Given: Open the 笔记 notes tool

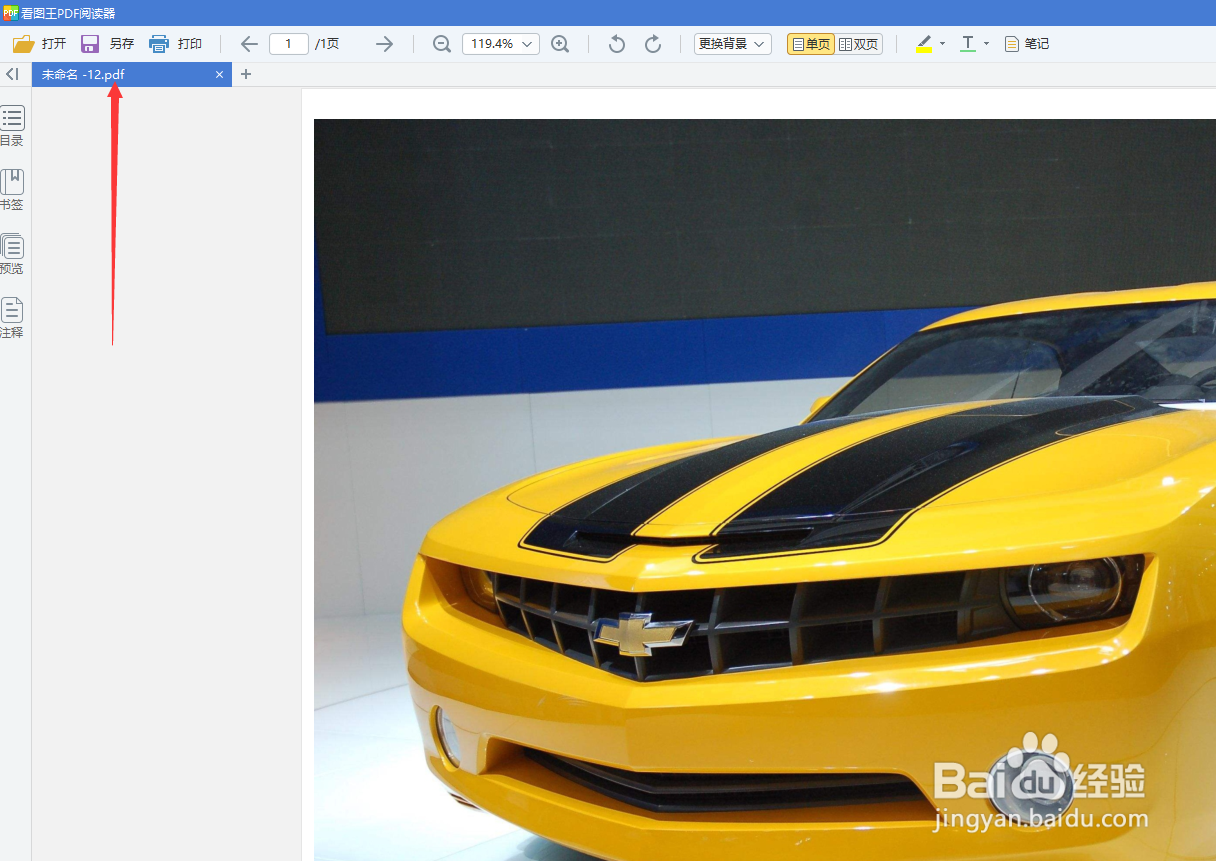Looking at the screenshot, I should 1027,44.
